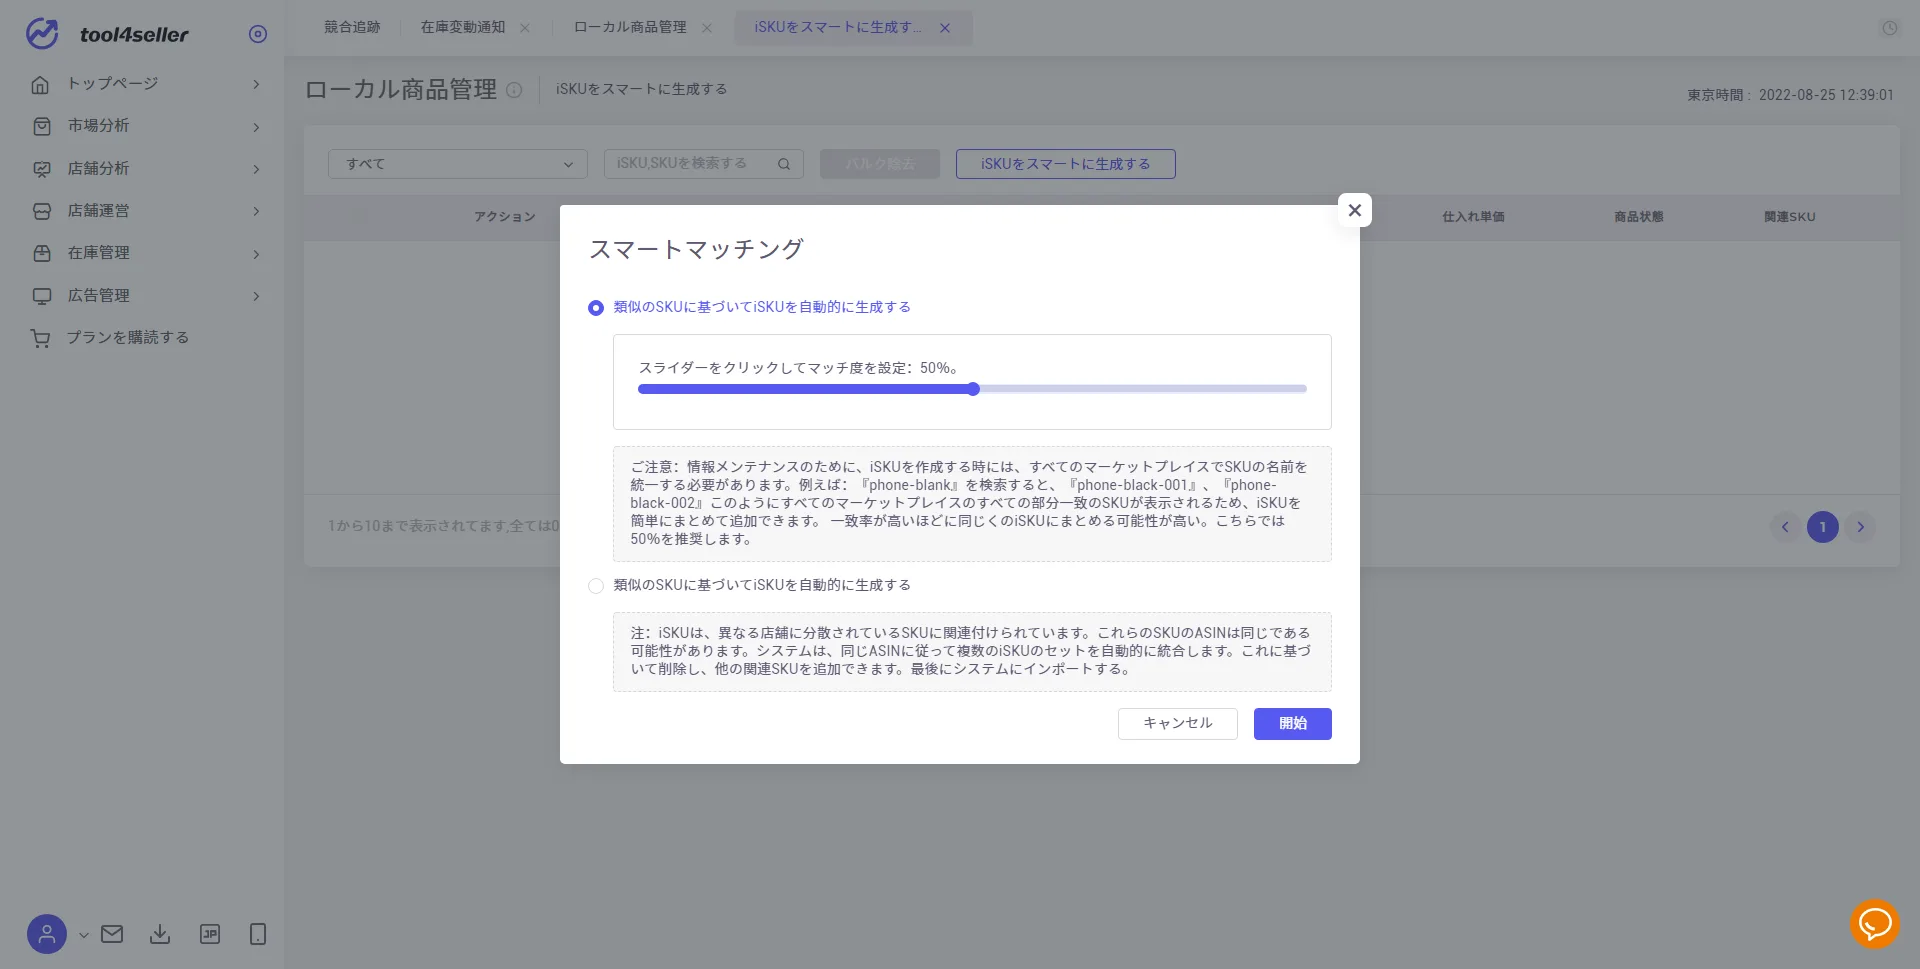Click the 開始 button
This screenshot has height=969, width=1920.
(x=1293, y=724)
